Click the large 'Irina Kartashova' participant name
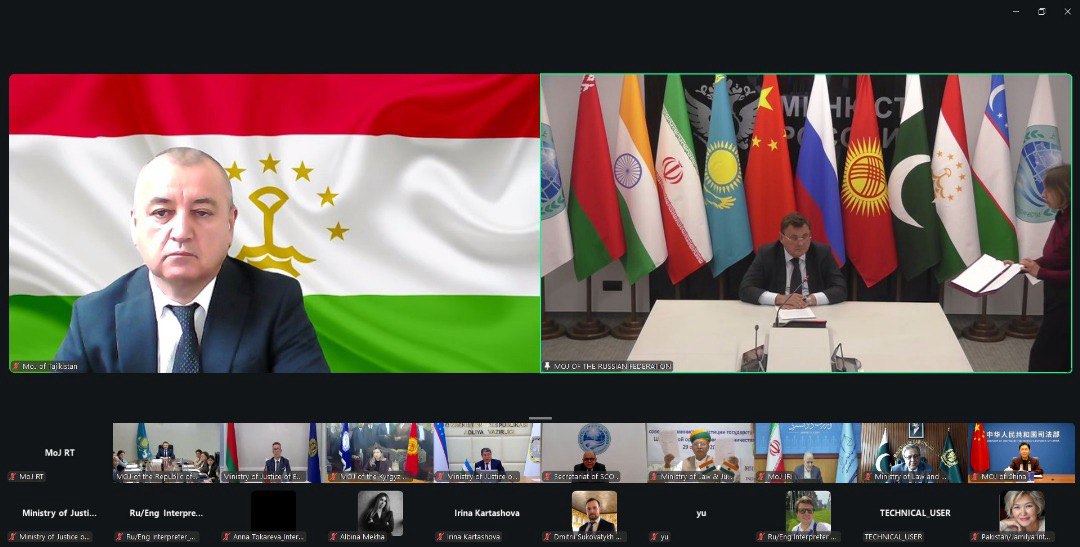The width and height of the screenshot is (1080, 547). coord(487,513)
